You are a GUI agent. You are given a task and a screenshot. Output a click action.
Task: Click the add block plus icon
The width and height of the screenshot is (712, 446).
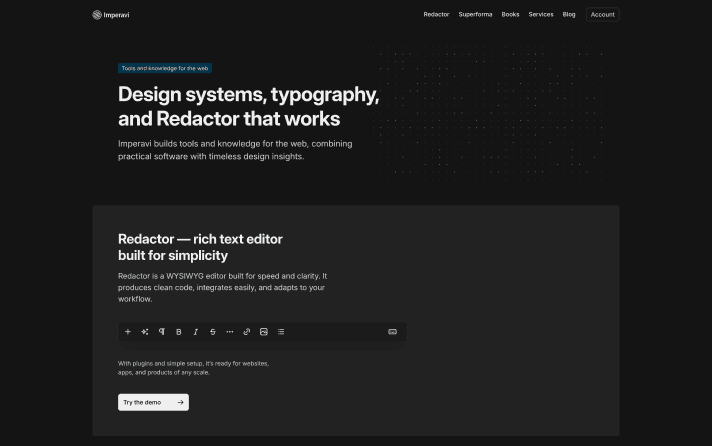click(x=128, y=332)
